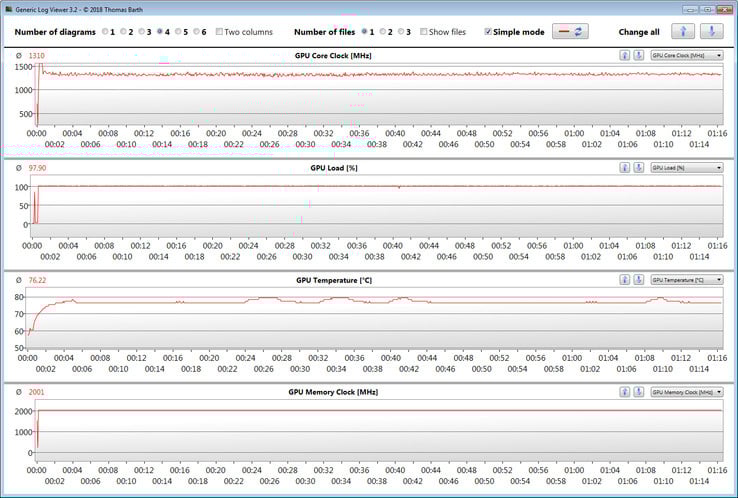The width and height of the screenshot is (738, 498).
Task: Select 3 diagrams radio button
Action: coord(142,32)
